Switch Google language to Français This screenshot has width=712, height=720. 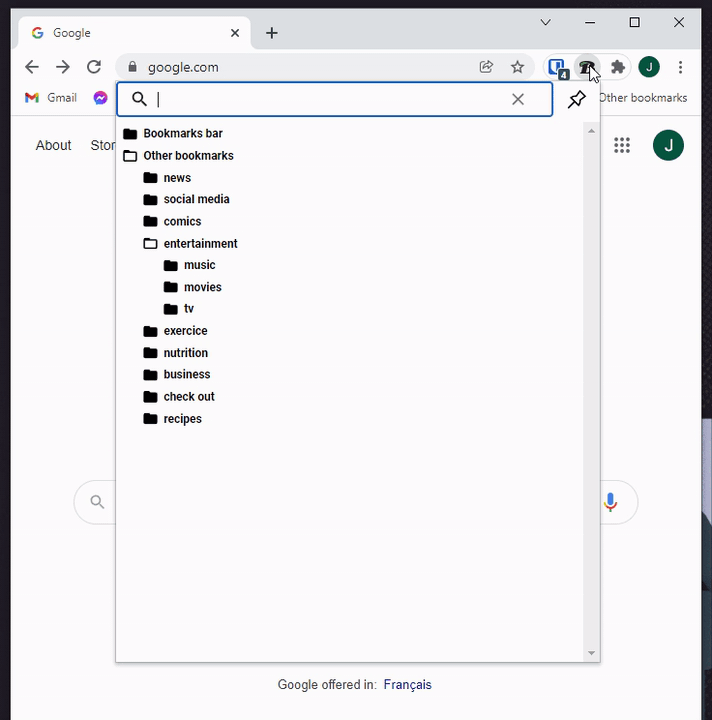[407, 685]
